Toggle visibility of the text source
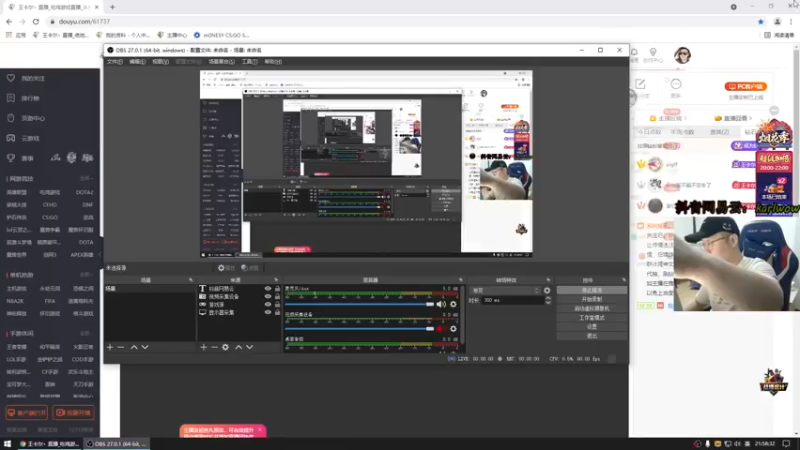This screenshot has height=450, width=800. tap(267, 289)
